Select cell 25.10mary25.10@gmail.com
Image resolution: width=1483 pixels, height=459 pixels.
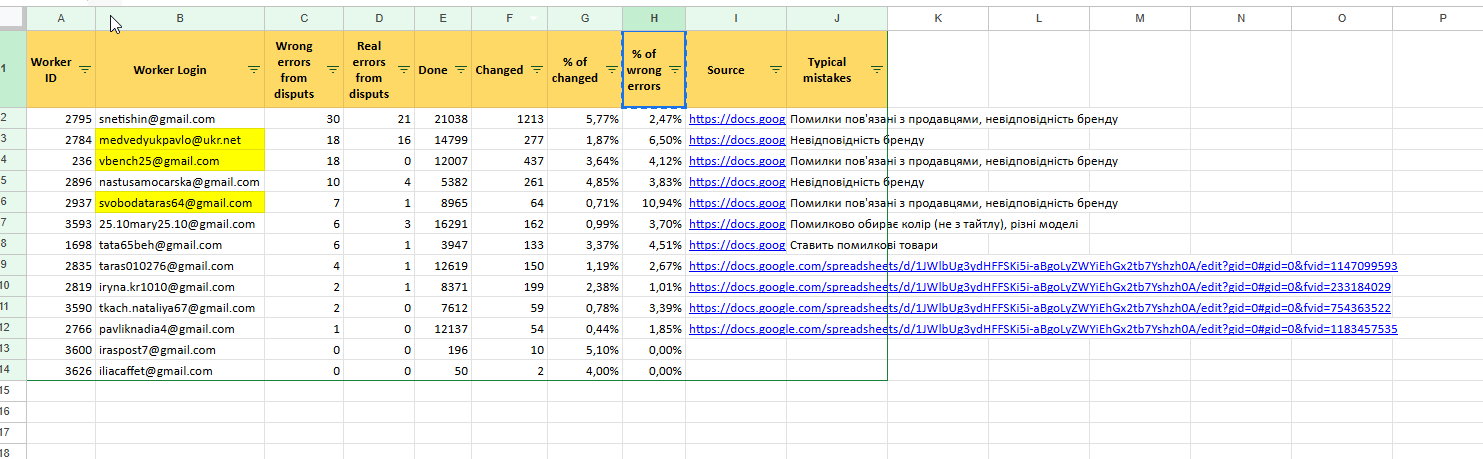(x=180, y=224)
